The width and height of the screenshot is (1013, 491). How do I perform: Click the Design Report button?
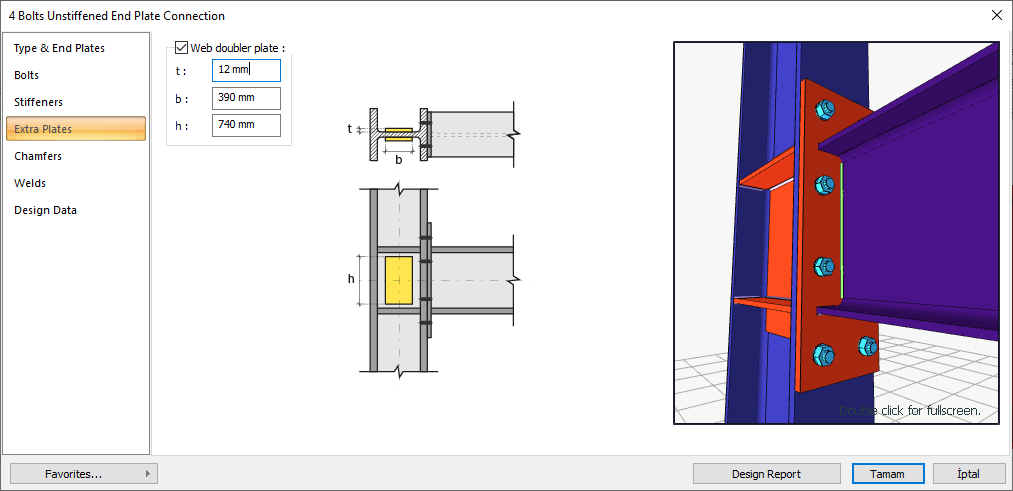(x=767, y=474)
